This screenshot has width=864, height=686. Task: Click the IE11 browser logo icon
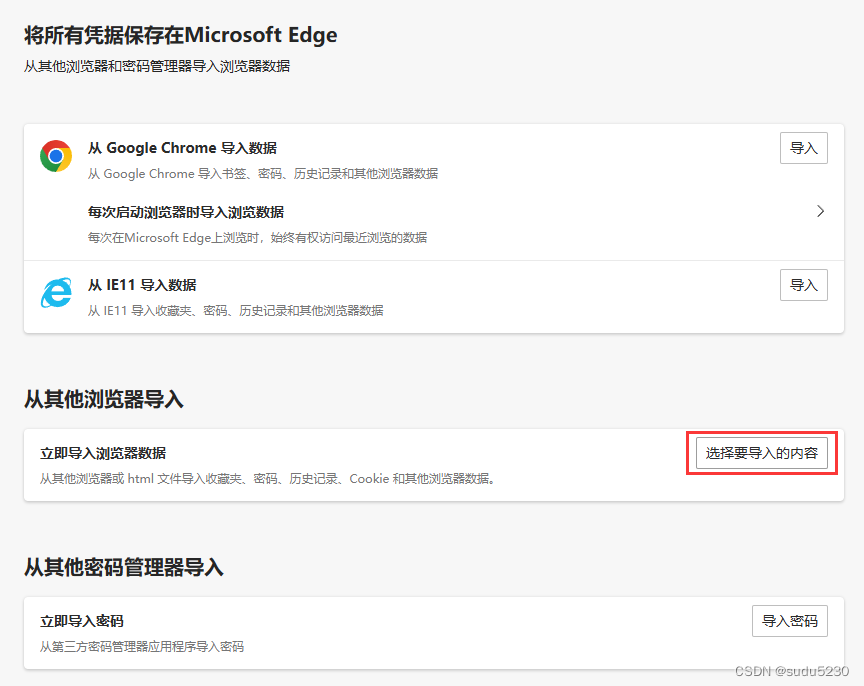click(56, 293)
